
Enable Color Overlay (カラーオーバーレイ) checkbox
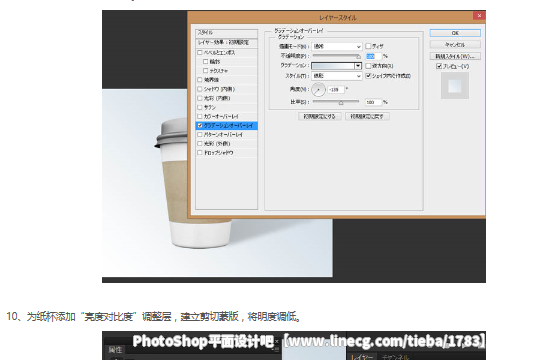[x=200, y=116]
